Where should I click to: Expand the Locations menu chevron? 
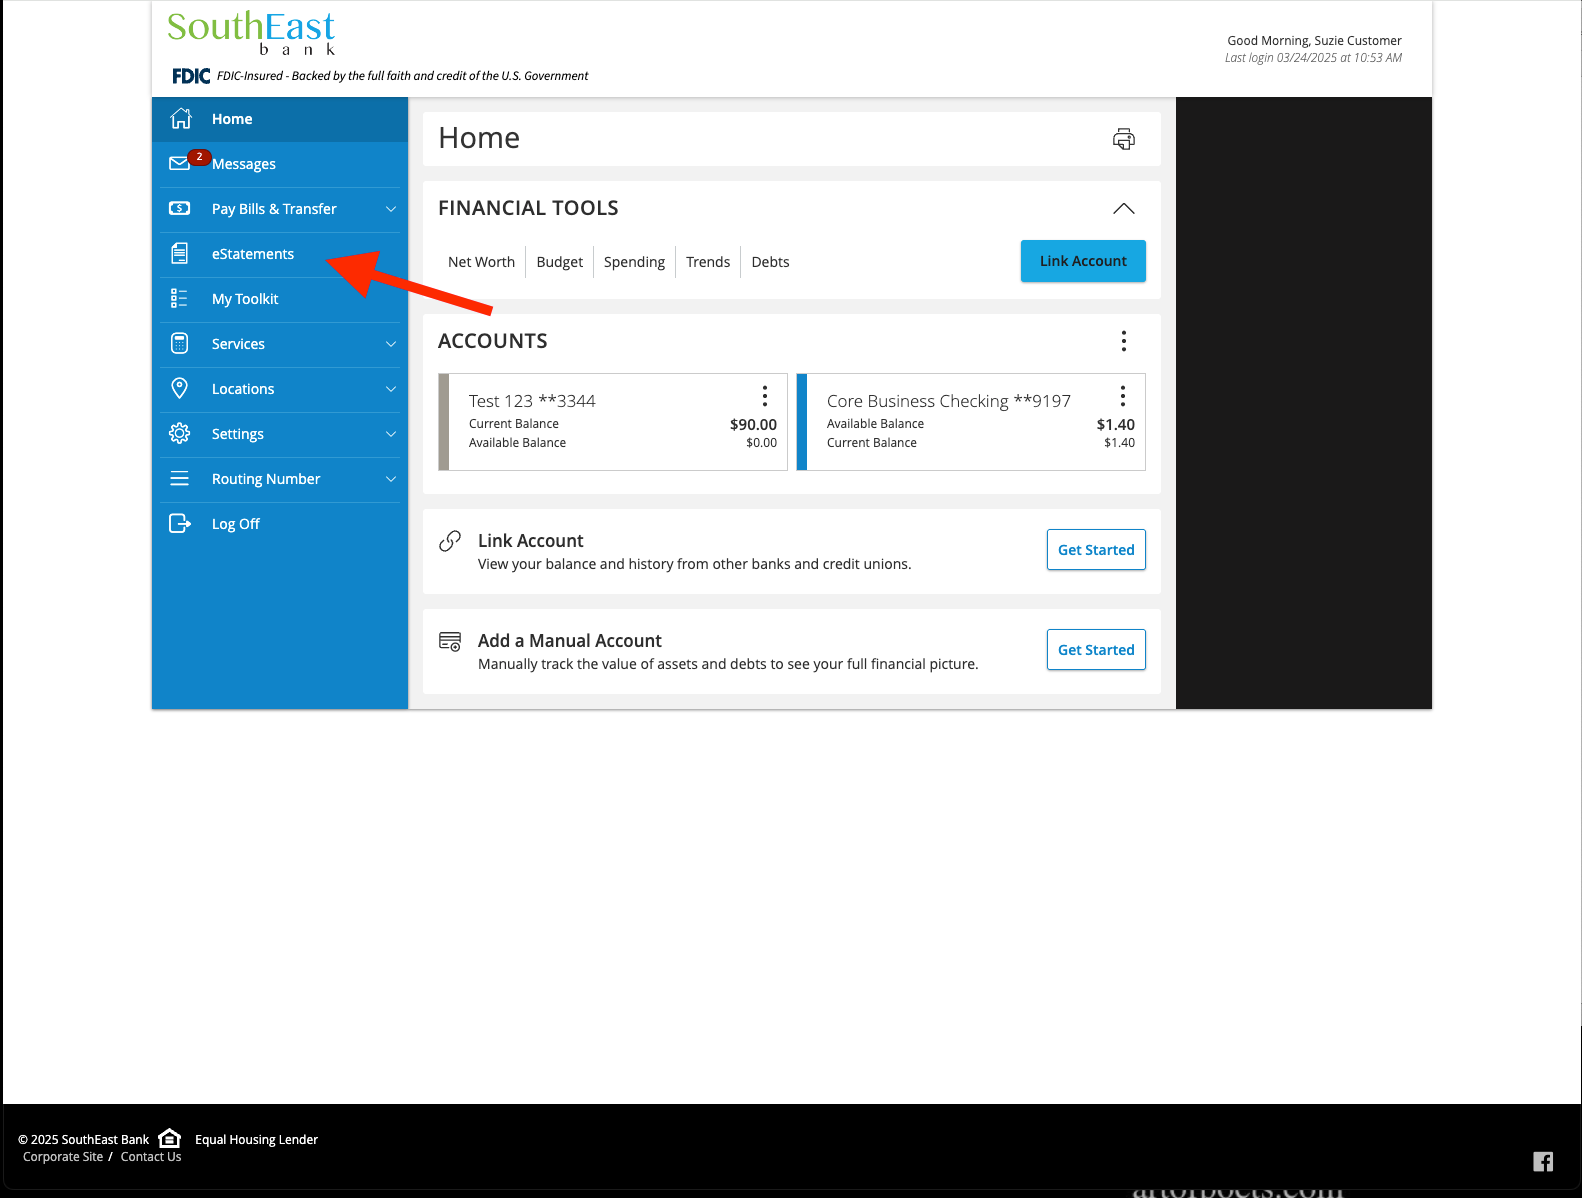[x=391, y=389]
